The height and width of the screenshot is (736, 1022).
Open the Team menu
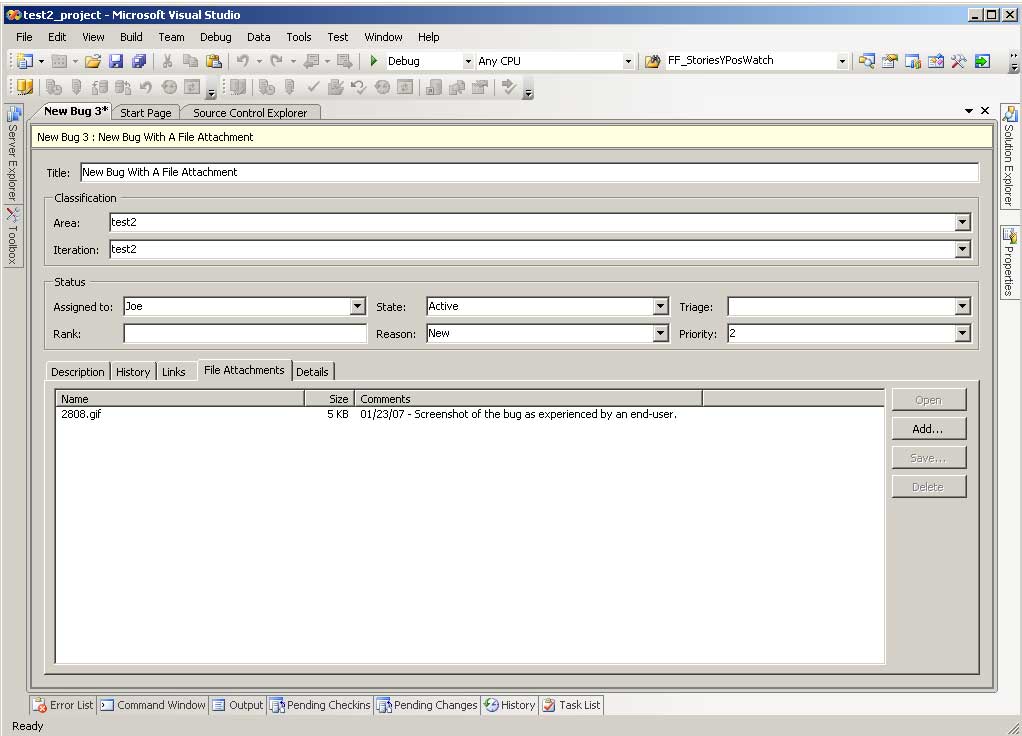coord(171,37)
